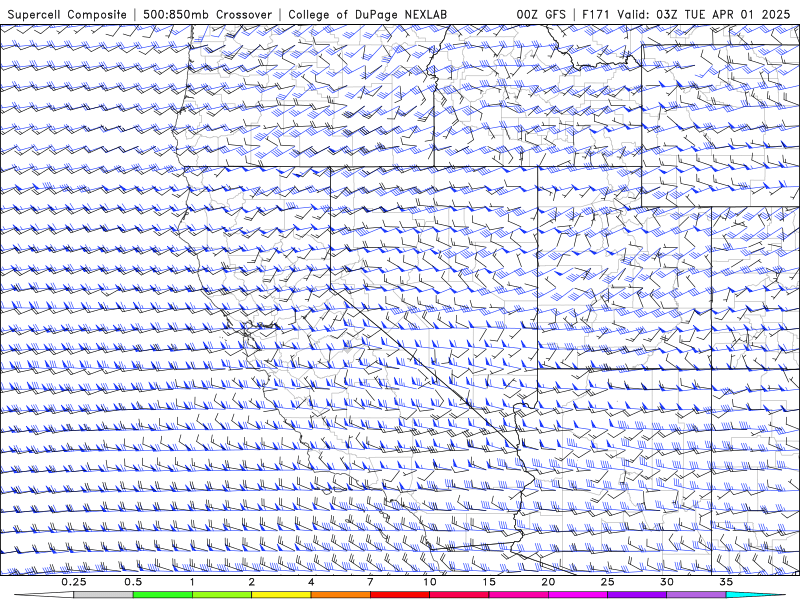This screenshot has width=800, height=600.
Task: Click the '25' legend value label
Action: pyautogui.click(x=607, y=582)
